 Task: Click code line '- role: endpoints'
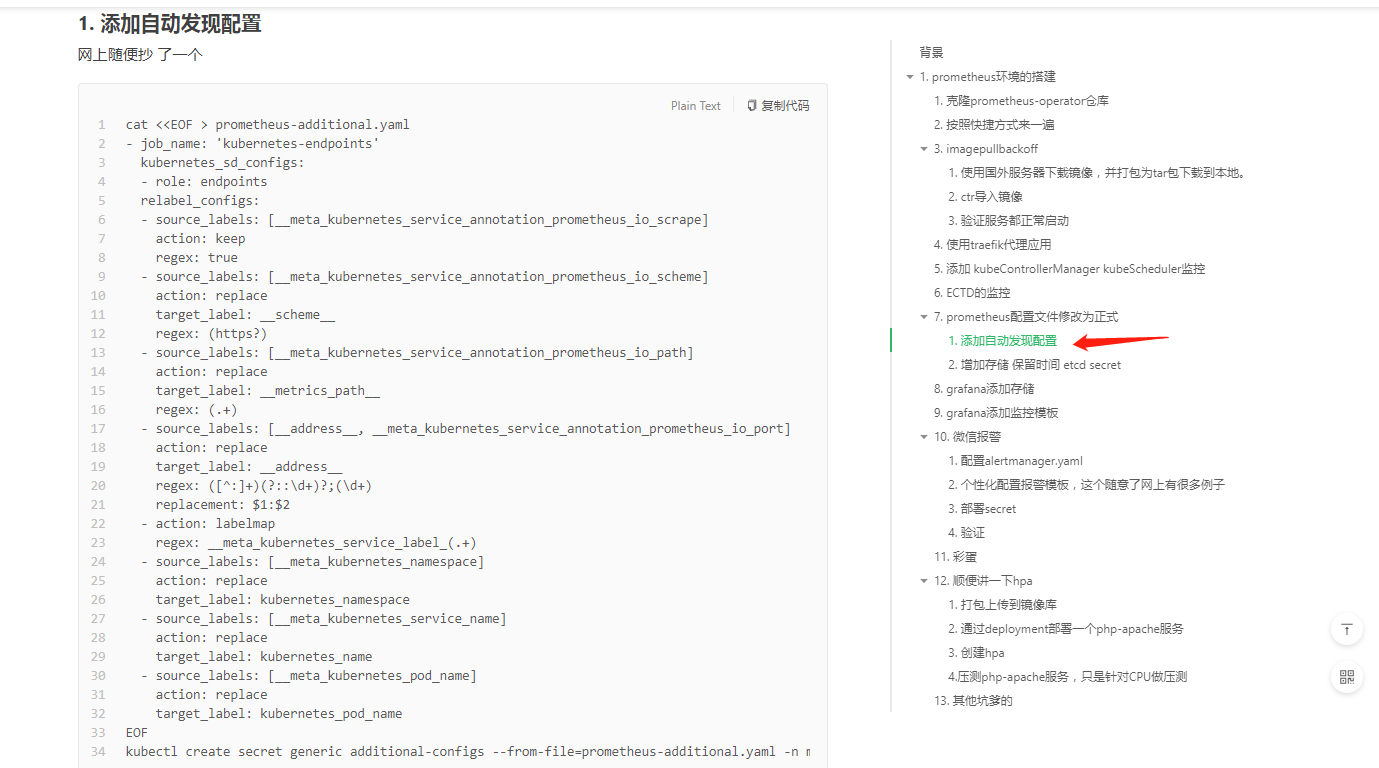204,182
